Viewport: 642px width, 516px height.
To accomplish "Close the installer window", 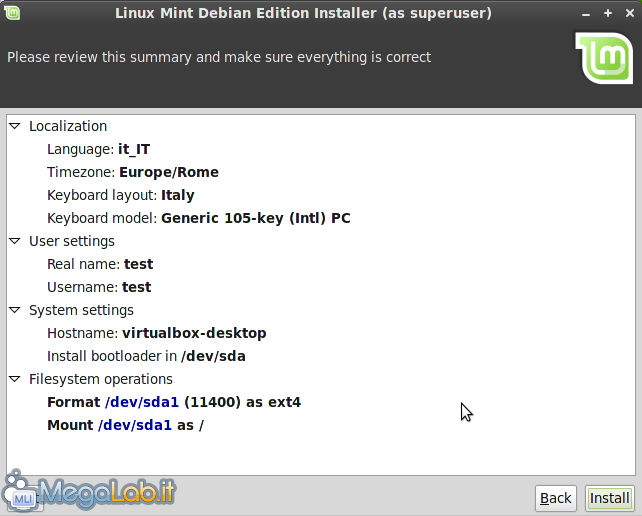I will point(628,13).
